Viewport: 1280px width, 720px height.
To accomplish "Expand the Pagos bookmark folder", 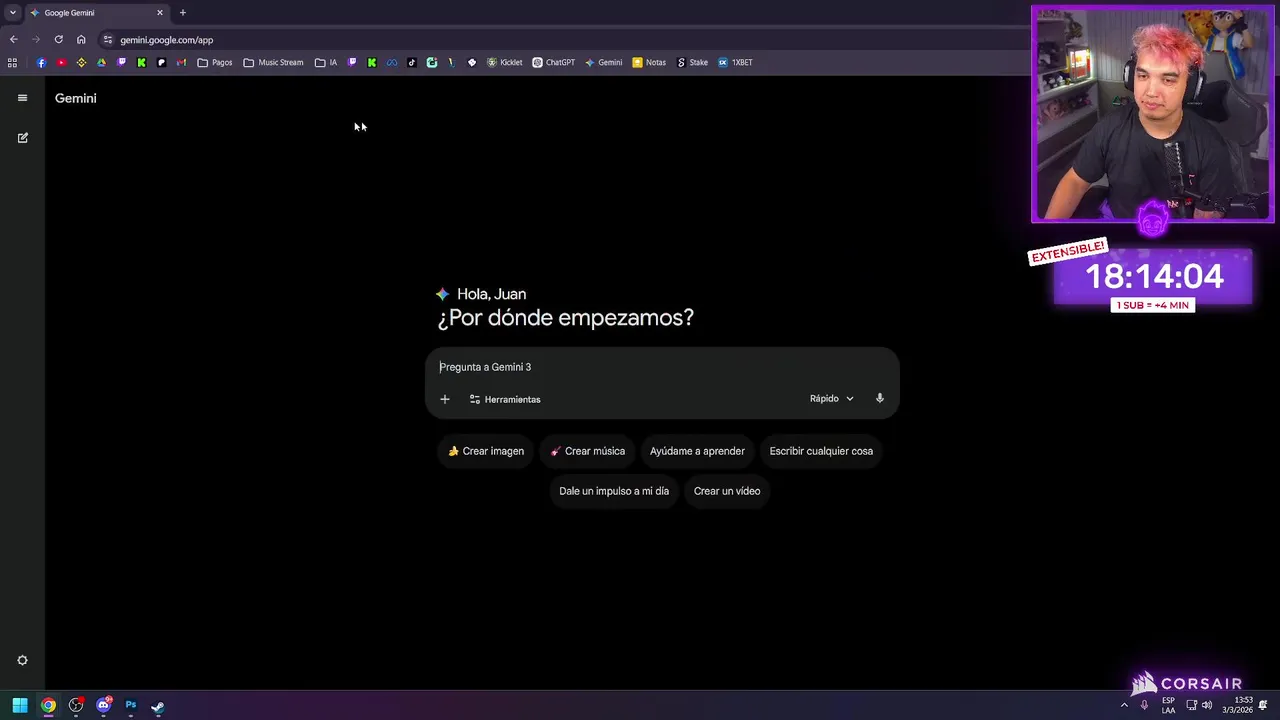I will [x=215, y=62].
